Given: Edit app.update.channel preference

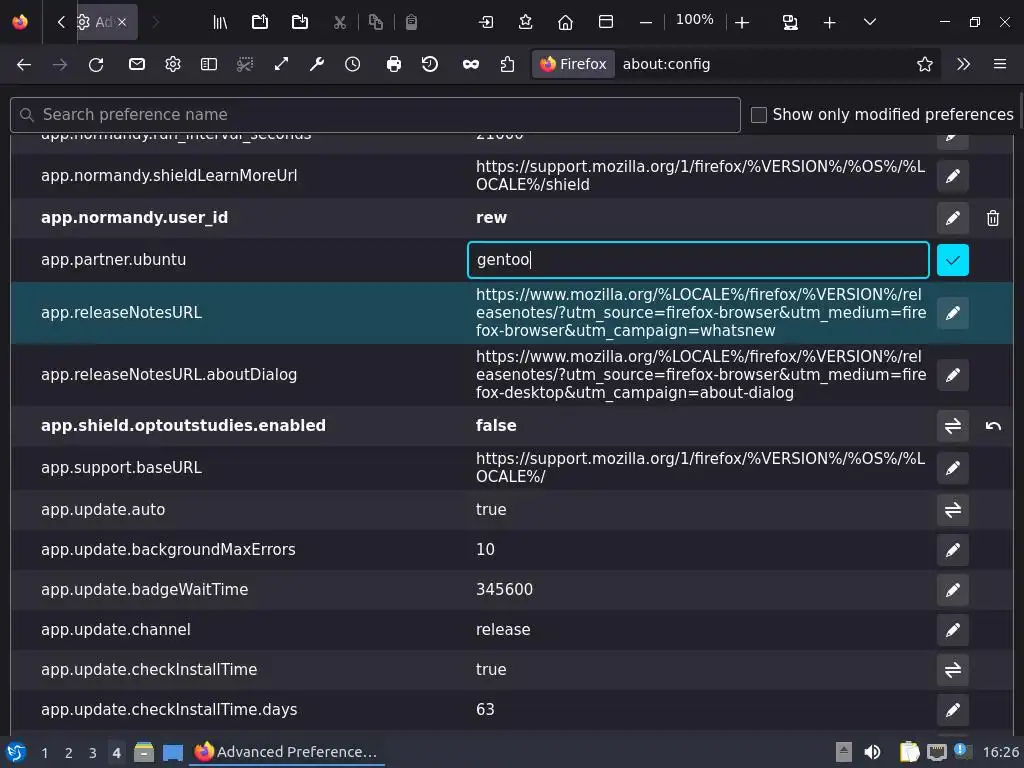Looking at the screenshot, I should (953, 630).
